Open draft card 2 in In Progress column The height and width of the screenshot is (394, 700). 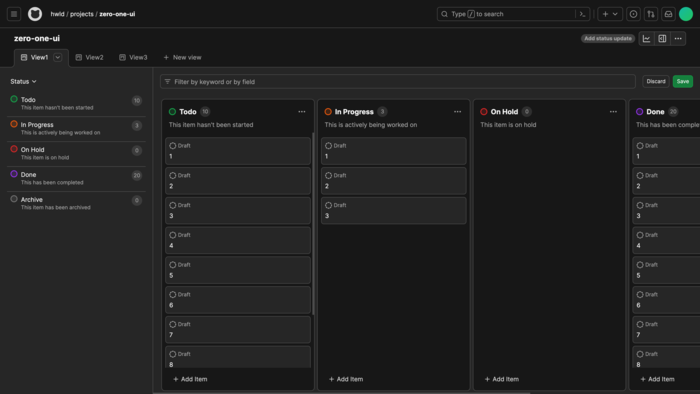[394, 181]
